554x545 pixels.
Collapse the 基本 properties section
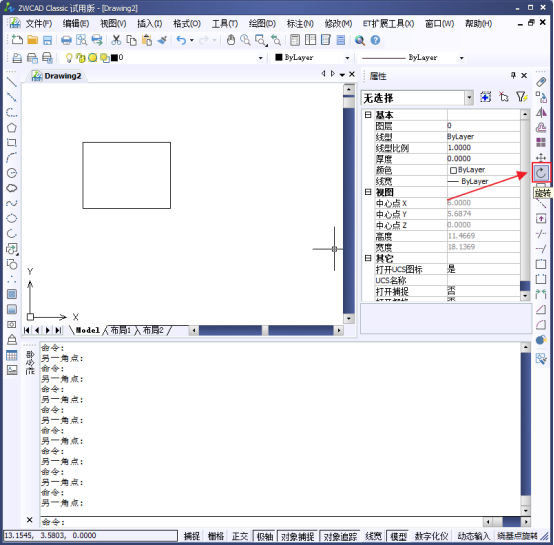pyautogui.click(x=368, y=115)
